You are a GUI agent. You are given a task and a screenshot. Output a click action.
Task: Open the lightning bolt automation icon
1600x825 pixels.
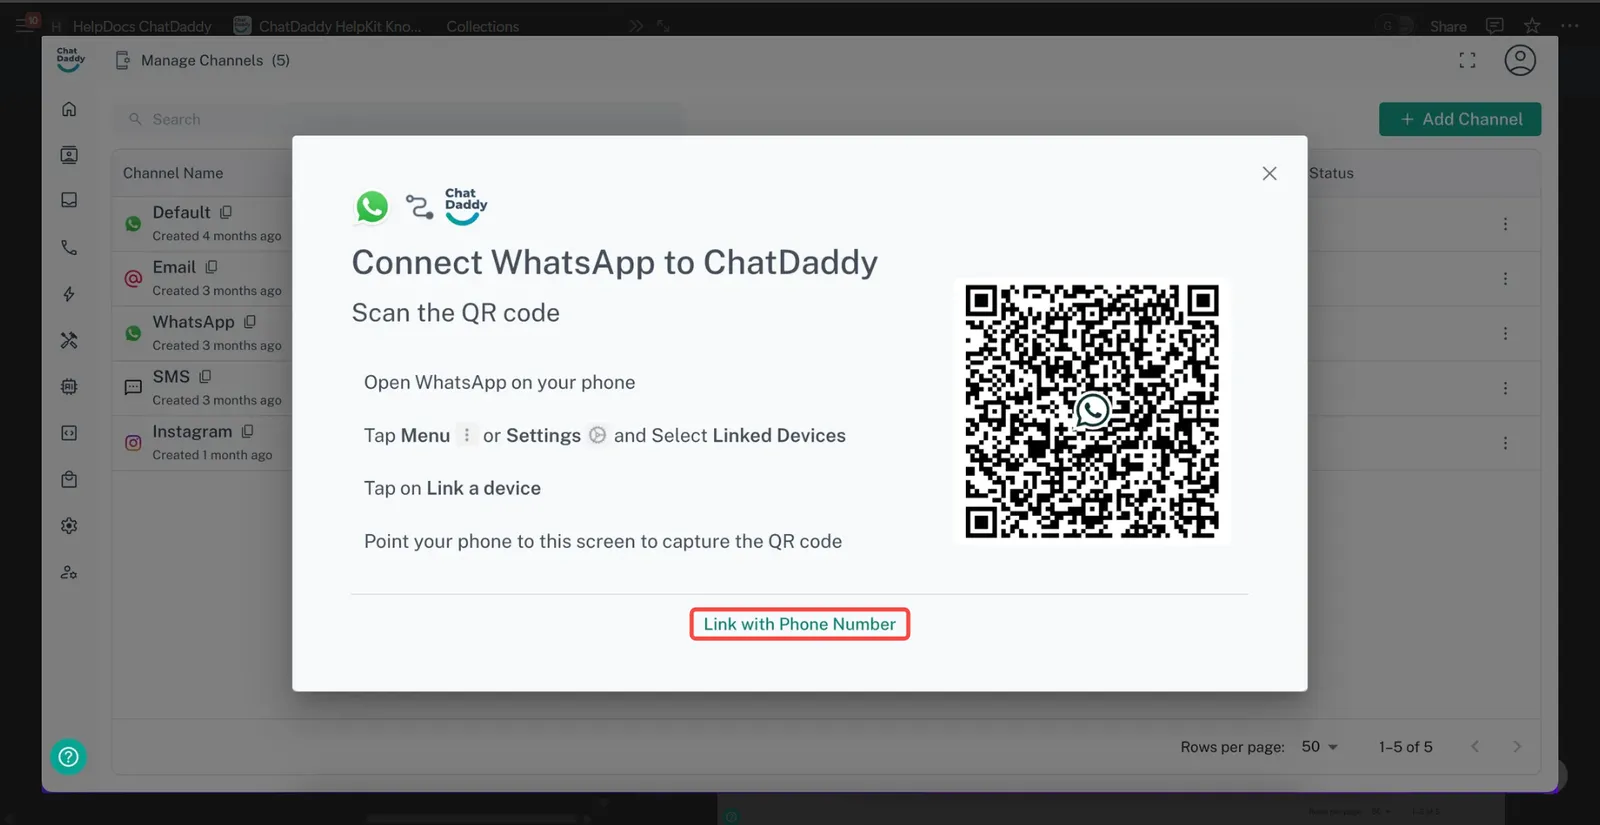69,294
